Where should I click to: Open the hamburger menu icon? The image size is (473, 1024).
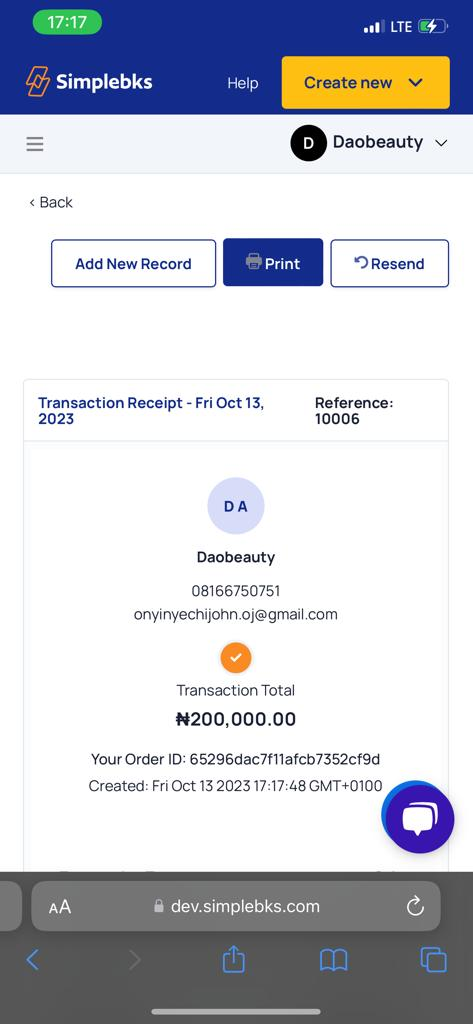[35, 144]
